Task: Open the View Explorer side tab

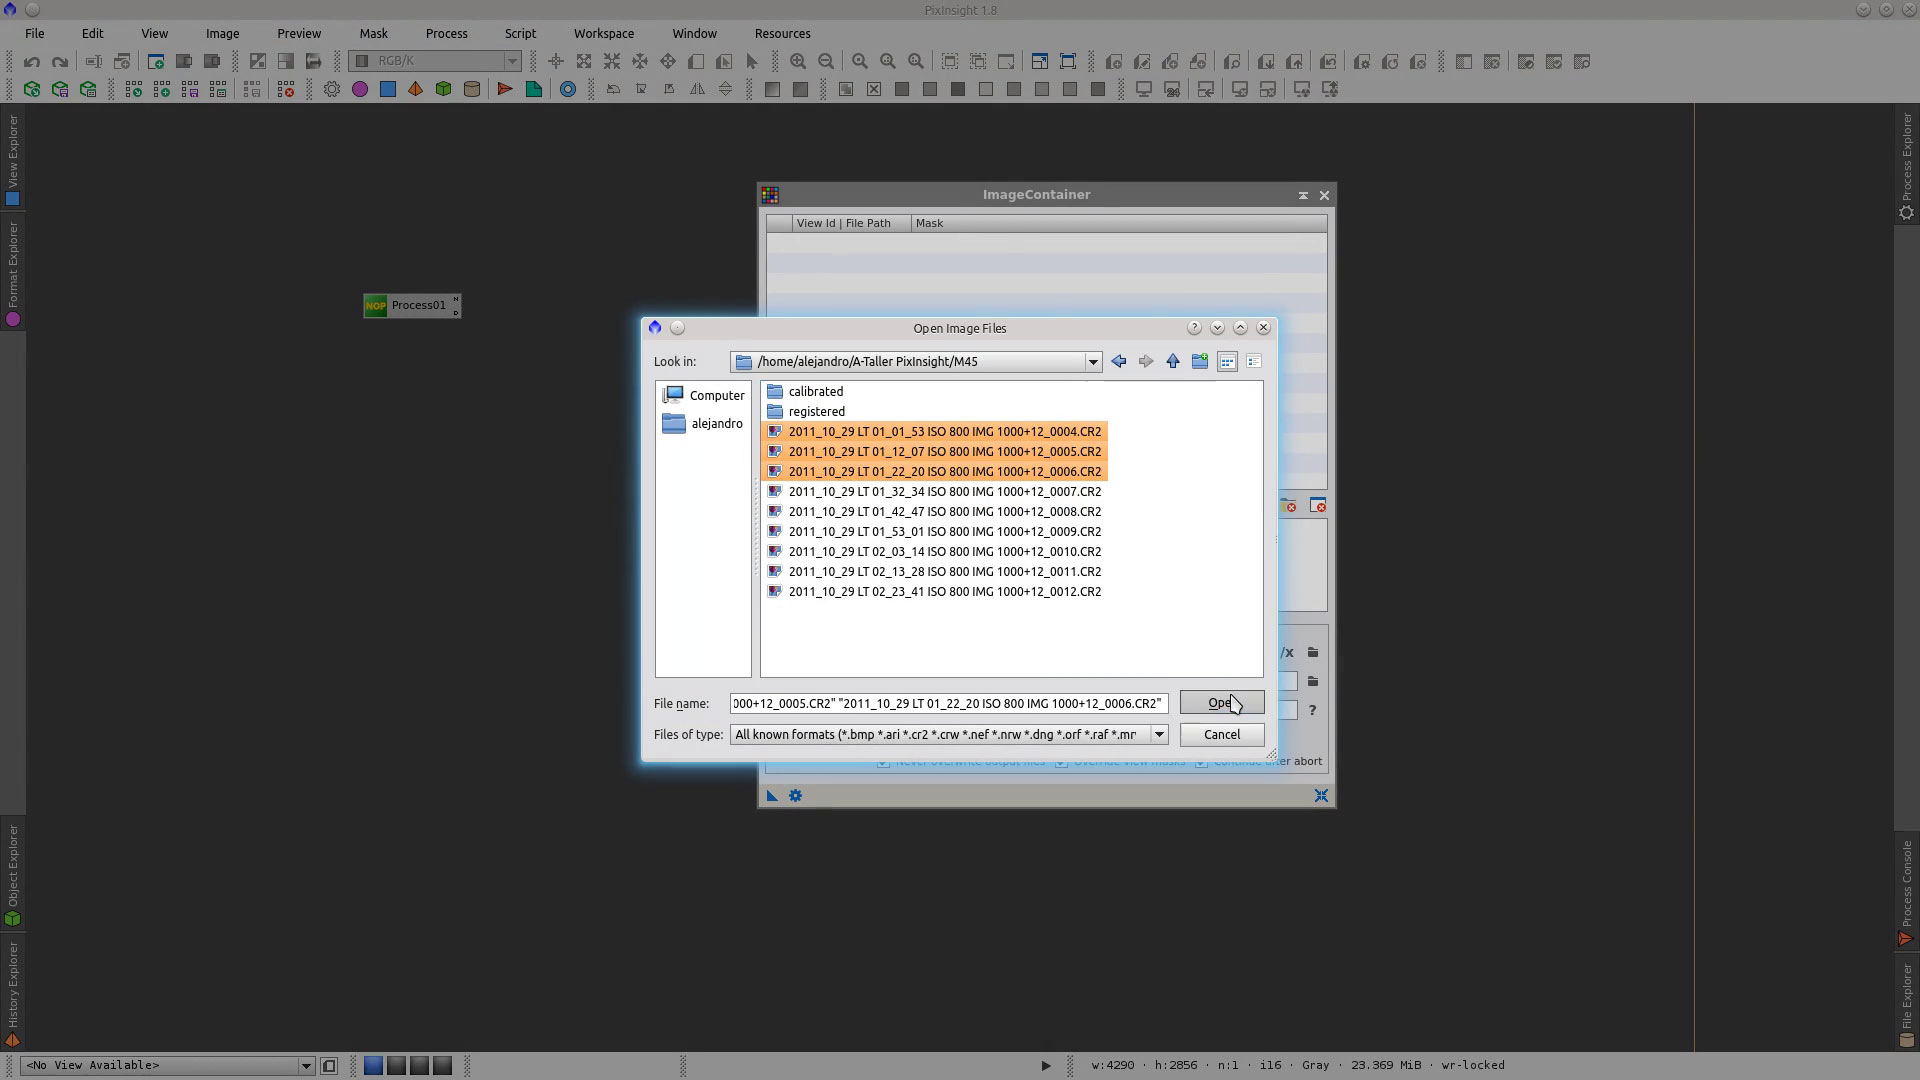Action: 13,159
